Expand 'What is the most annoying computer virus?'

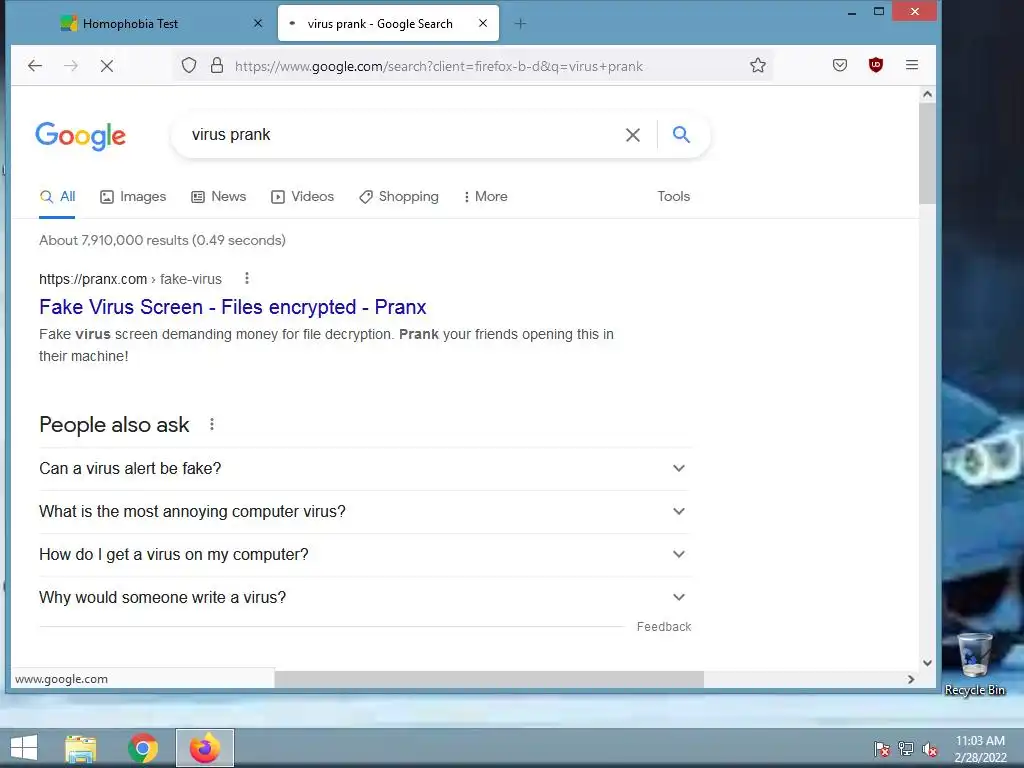click(x=364, y=511)
